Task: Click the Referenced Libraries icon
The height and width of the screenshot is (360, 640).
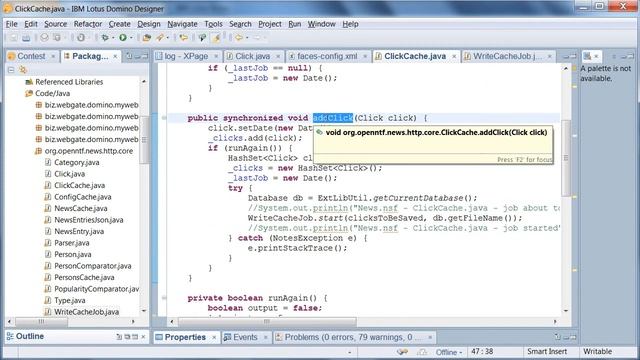Action: coord(29,82)
